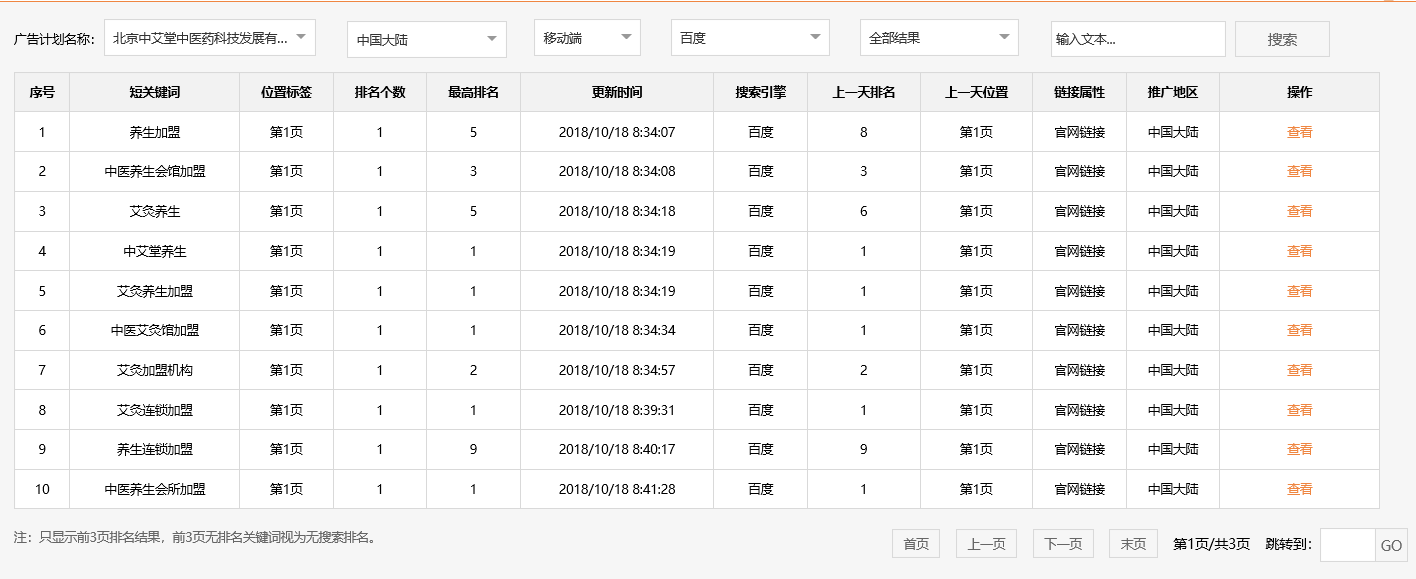This screenshot has width=1416, height=579.
Task: Expand the 中国大陆 region dropdown
Action: (x=426, y=37)
